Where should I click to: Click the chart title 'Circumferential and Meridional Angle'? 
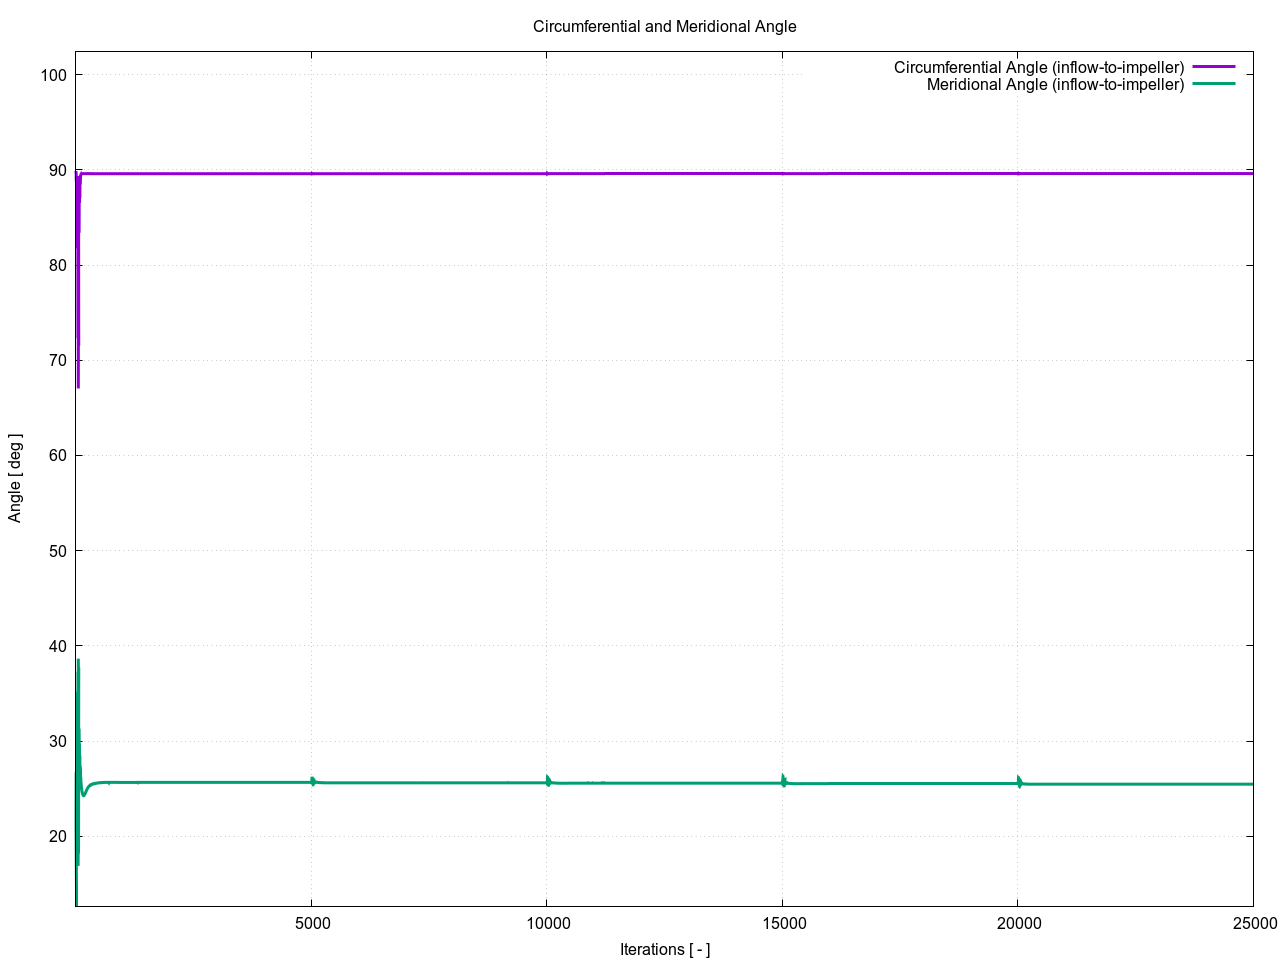click(664, 27)
